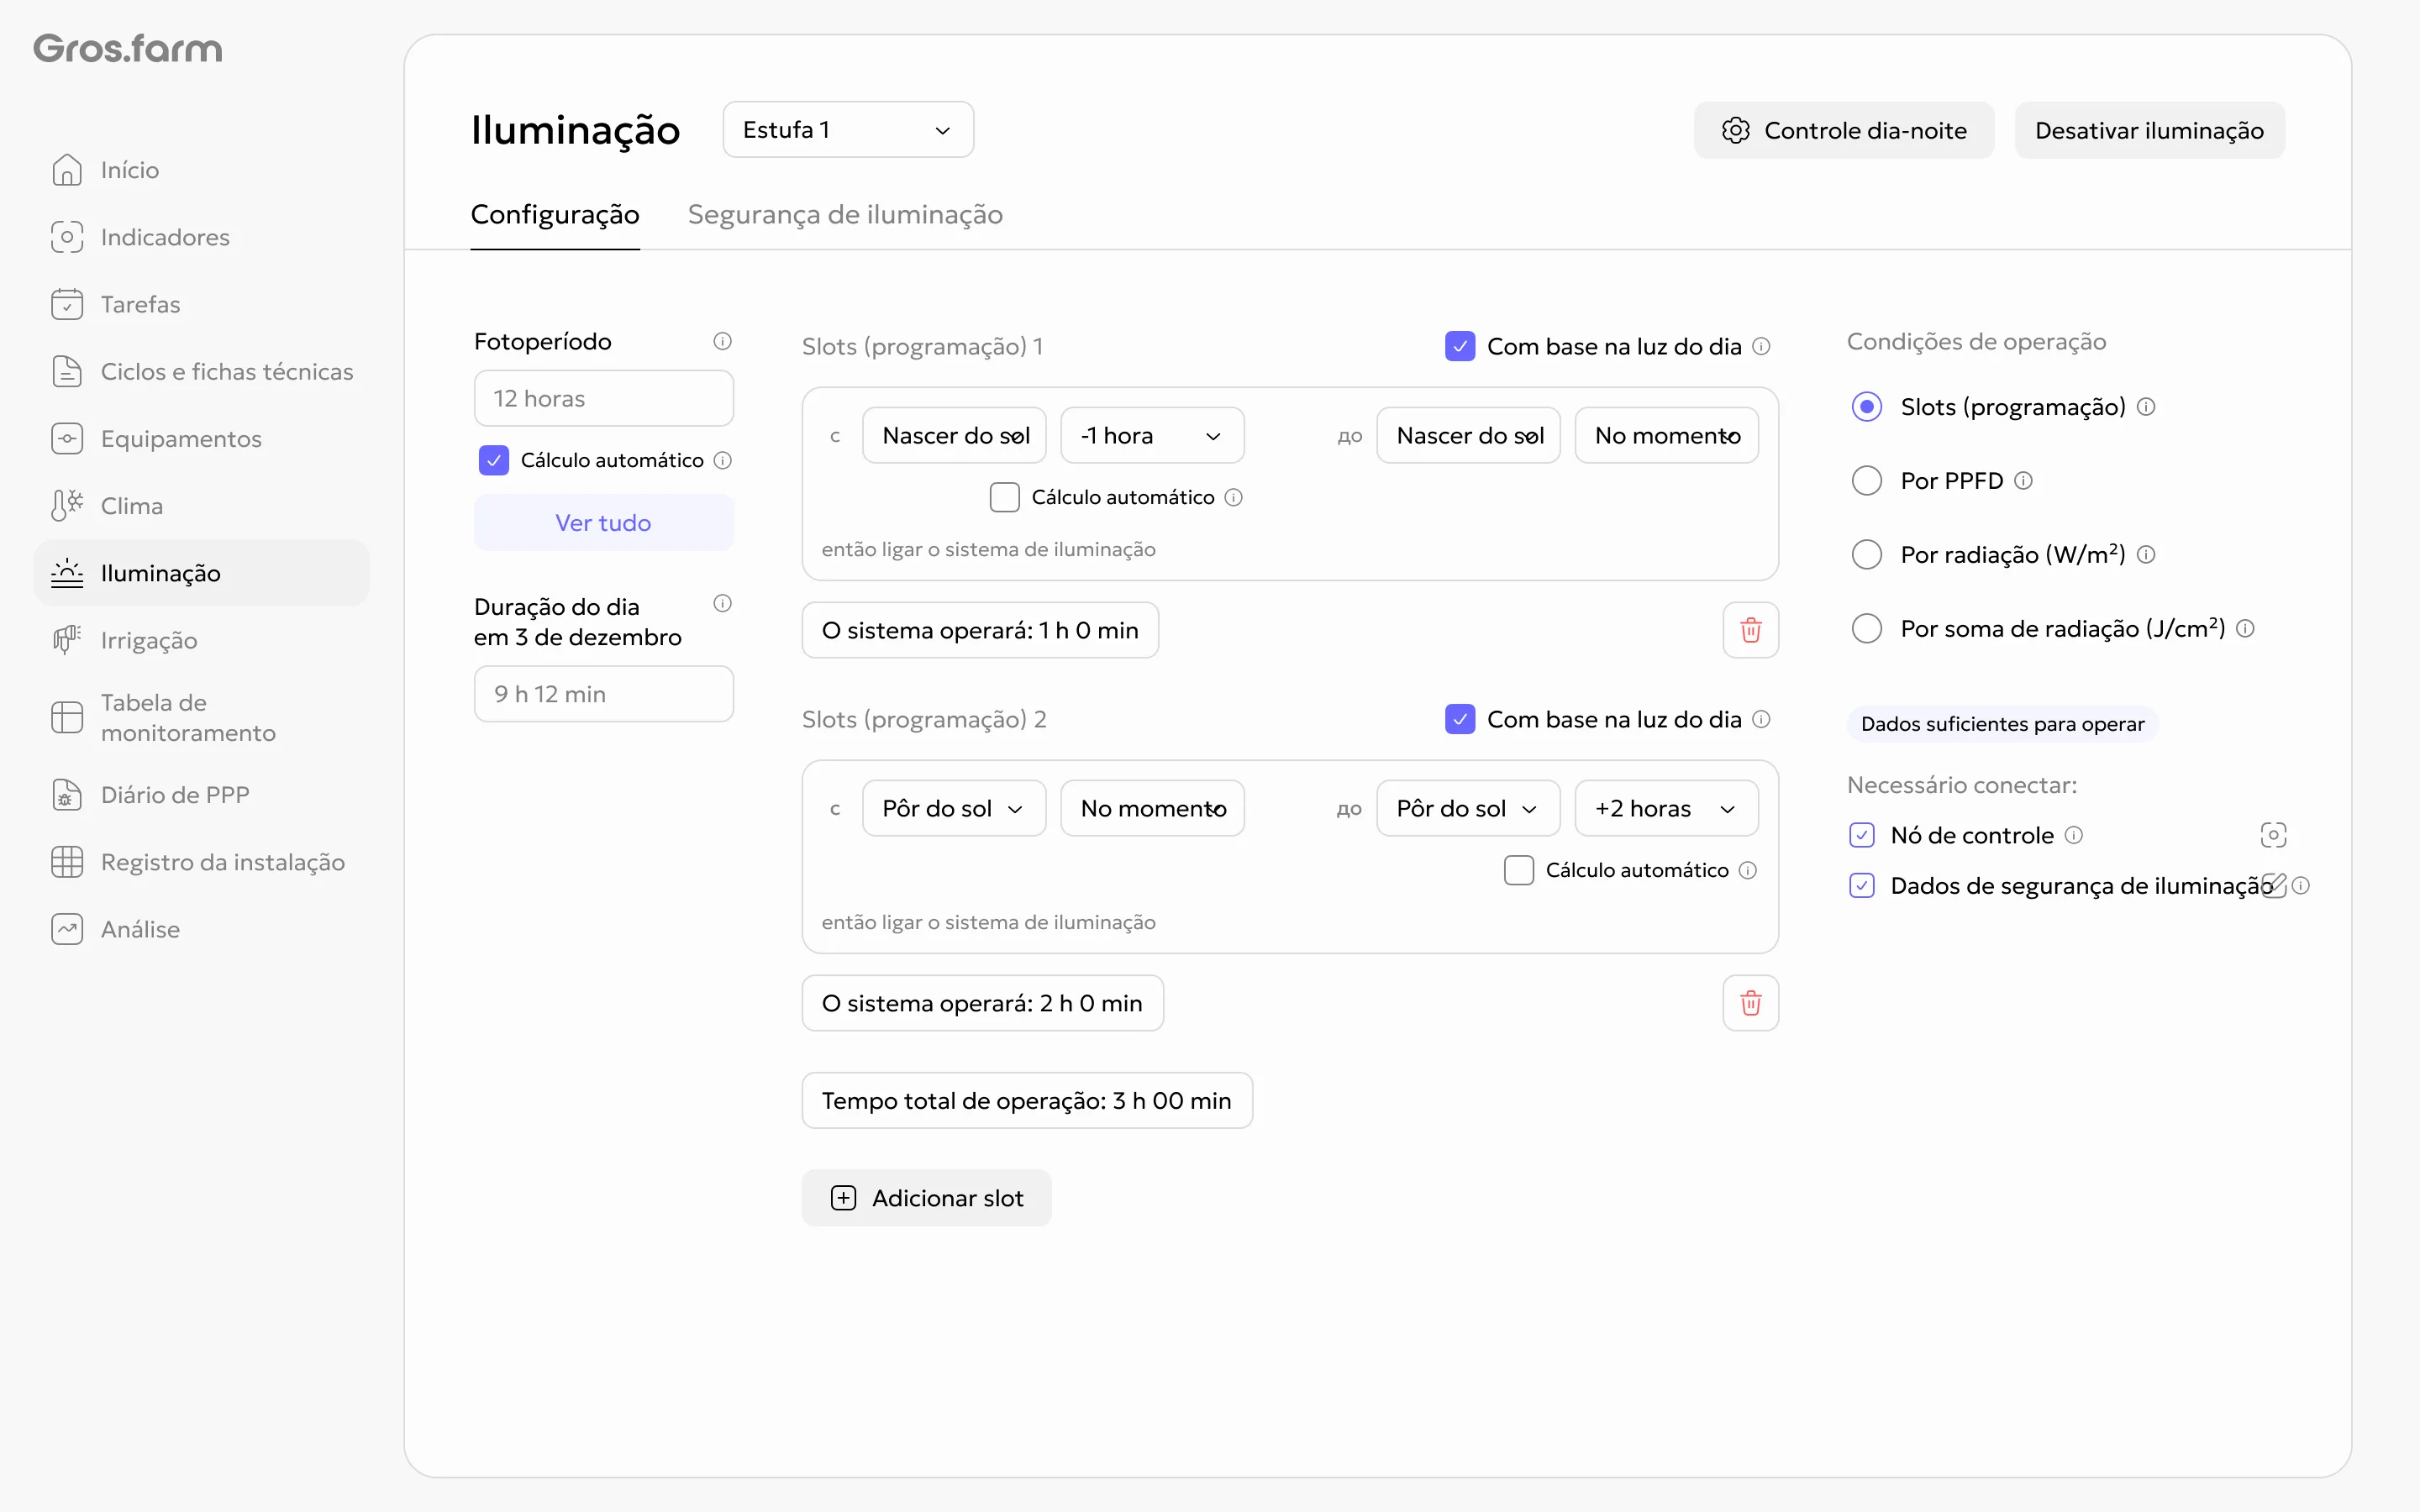Click the scan icon beside Nó de controle
Image resolution: width=2420 pixels, height=1512 pixels.
(2273, 835)
